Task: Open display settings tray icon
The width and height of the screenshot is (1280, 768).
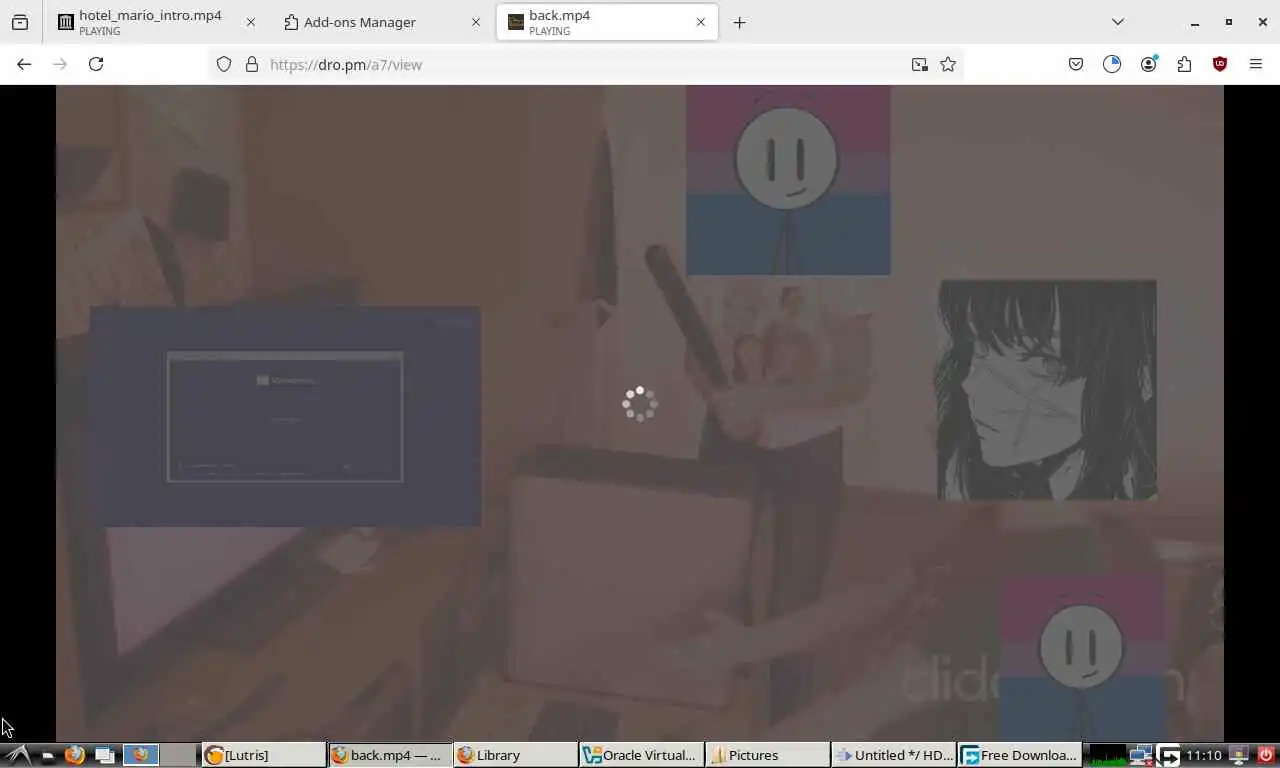Action: (x=1239, y=755)
